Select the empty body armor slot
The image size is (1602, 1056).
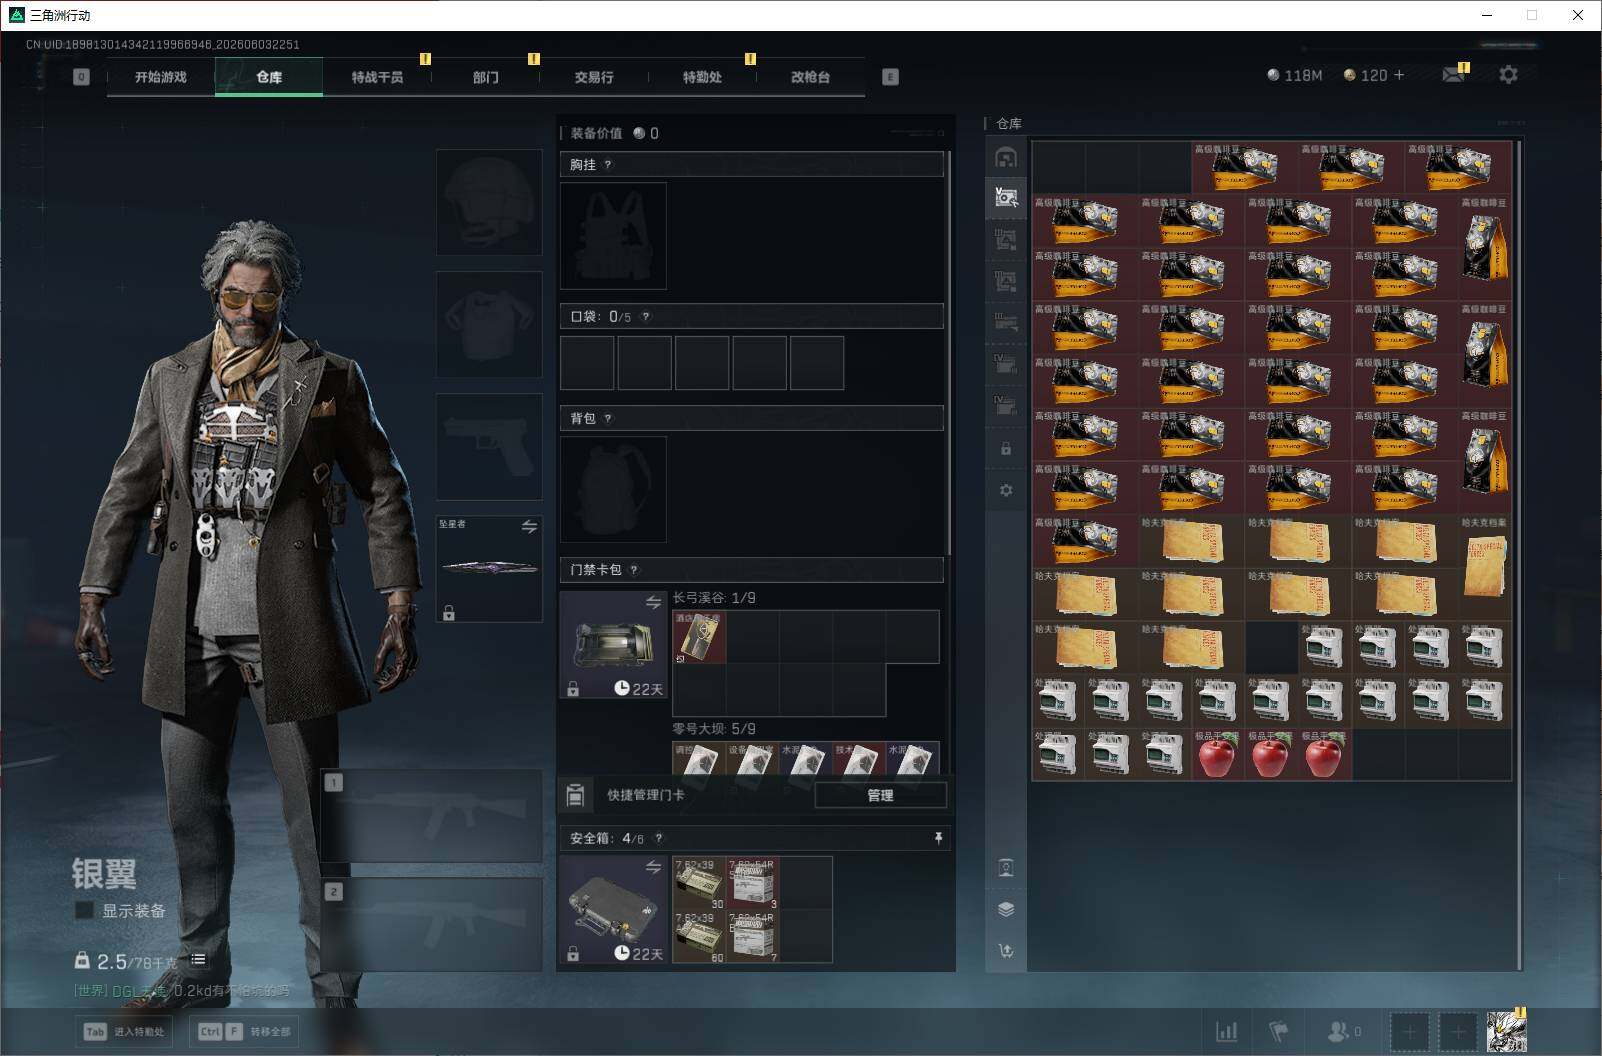click(489, 324)
